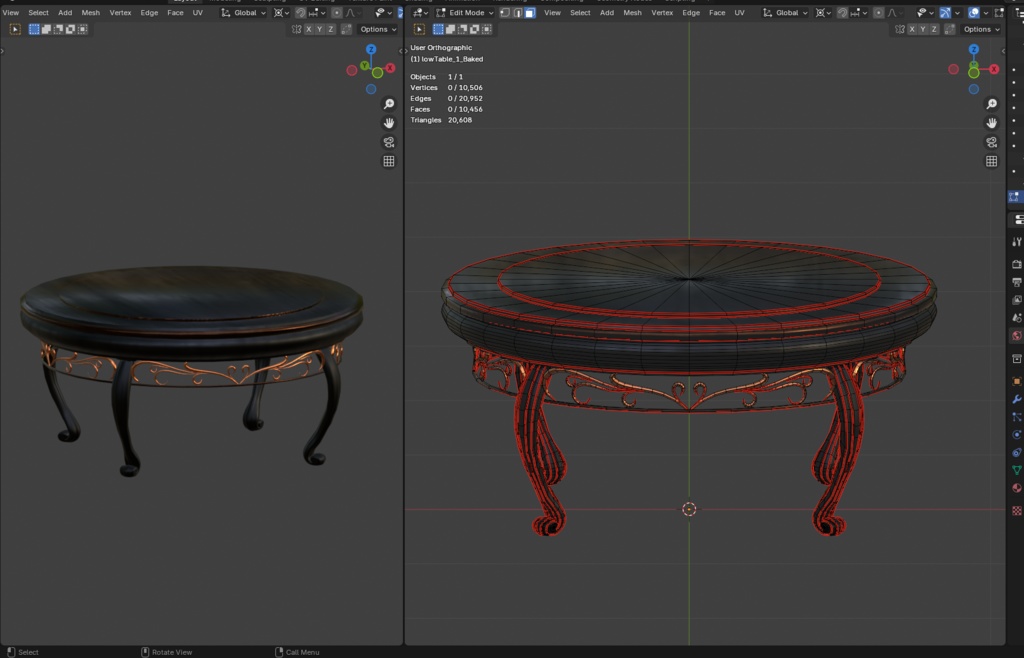1024x658 pixels.
Task: Click the red X axis on left gizmo
Action: 391,68
